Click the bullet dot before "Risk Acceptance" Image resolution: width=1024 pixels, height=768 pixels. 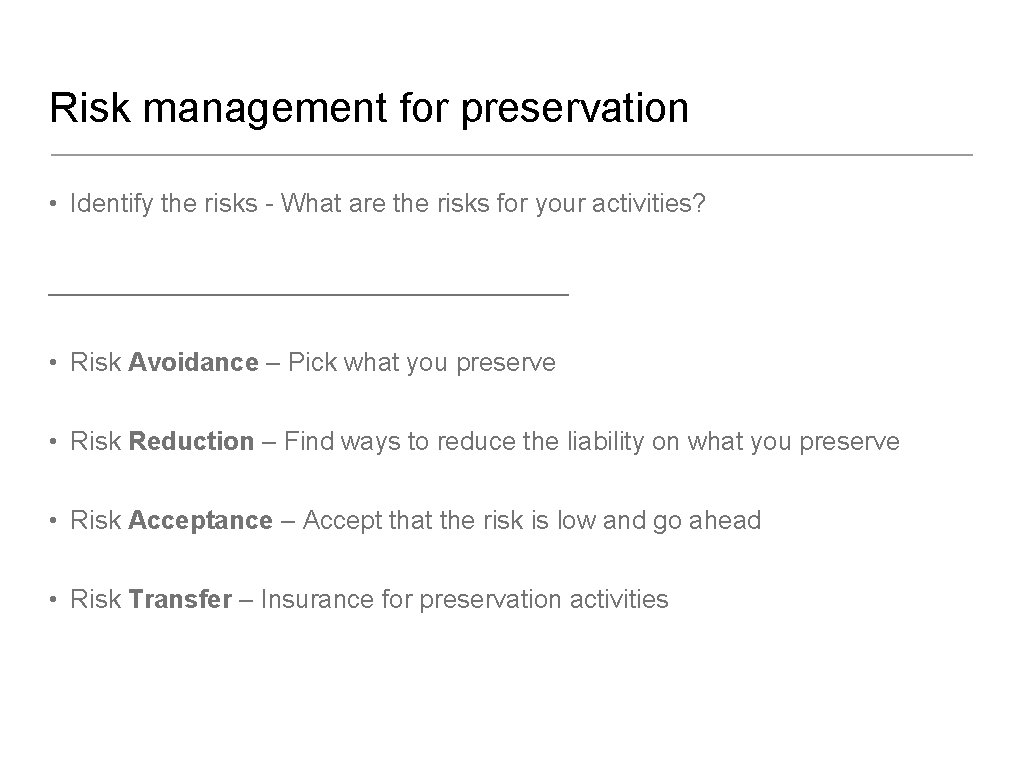click(56, 521)
